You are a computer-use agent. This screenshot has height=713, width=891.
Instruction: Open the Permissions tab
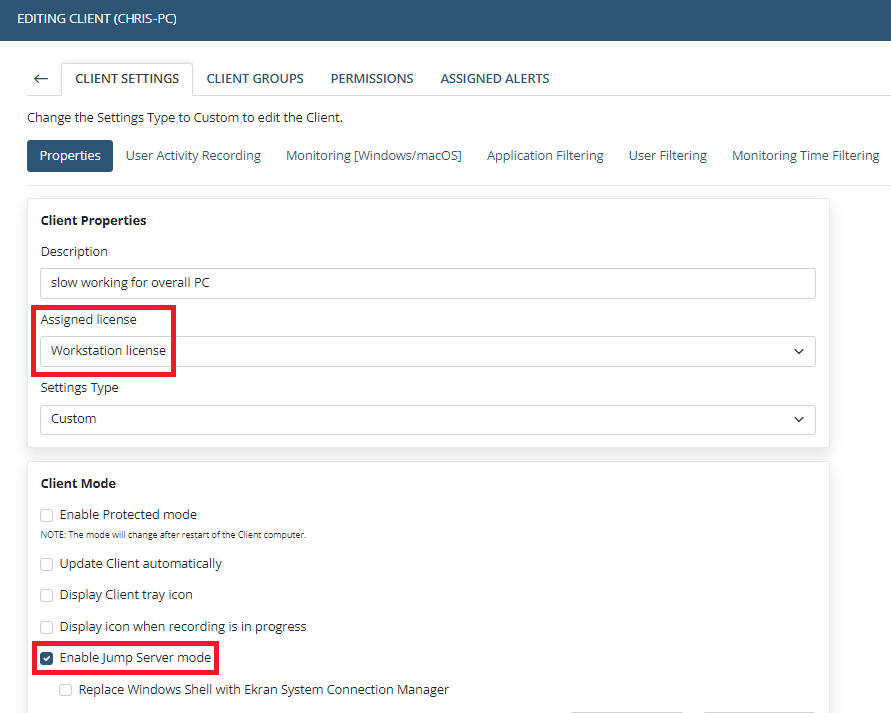coord(372,79)
